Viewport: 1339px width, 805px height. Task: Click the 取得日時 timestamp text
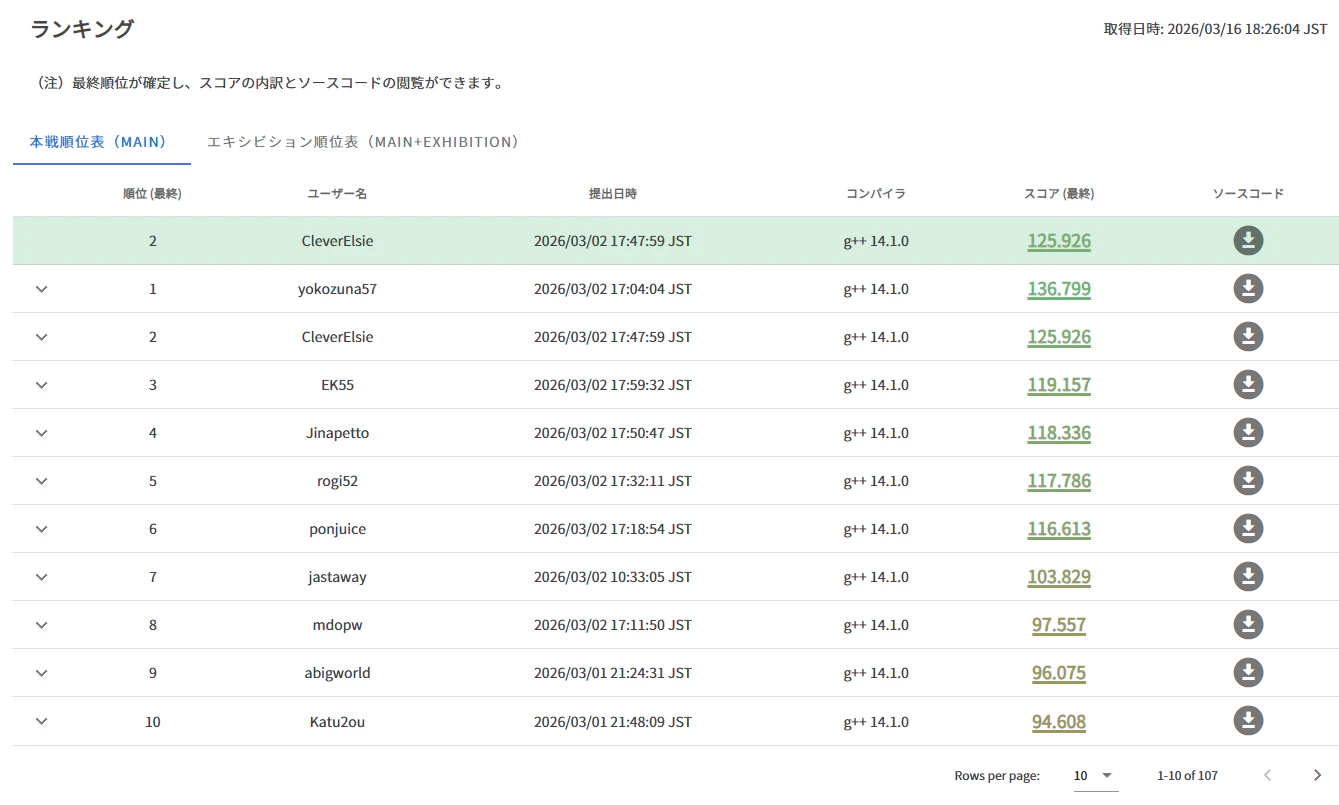pos(1215,29)
